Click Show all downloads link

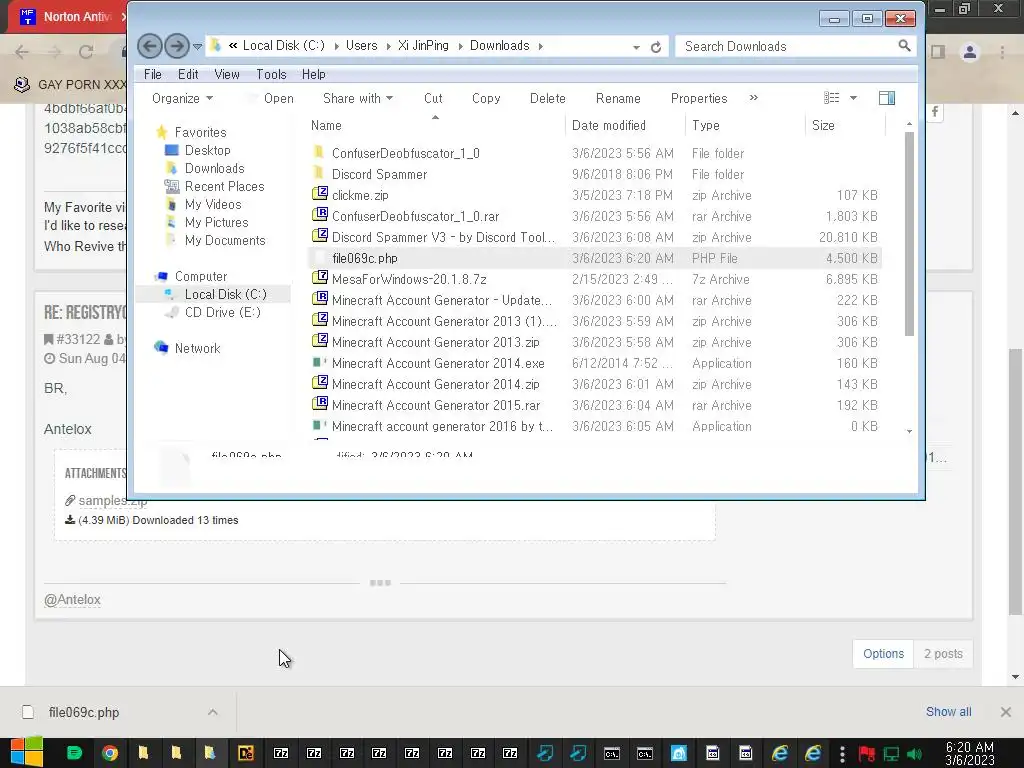[x=948, y=712]
